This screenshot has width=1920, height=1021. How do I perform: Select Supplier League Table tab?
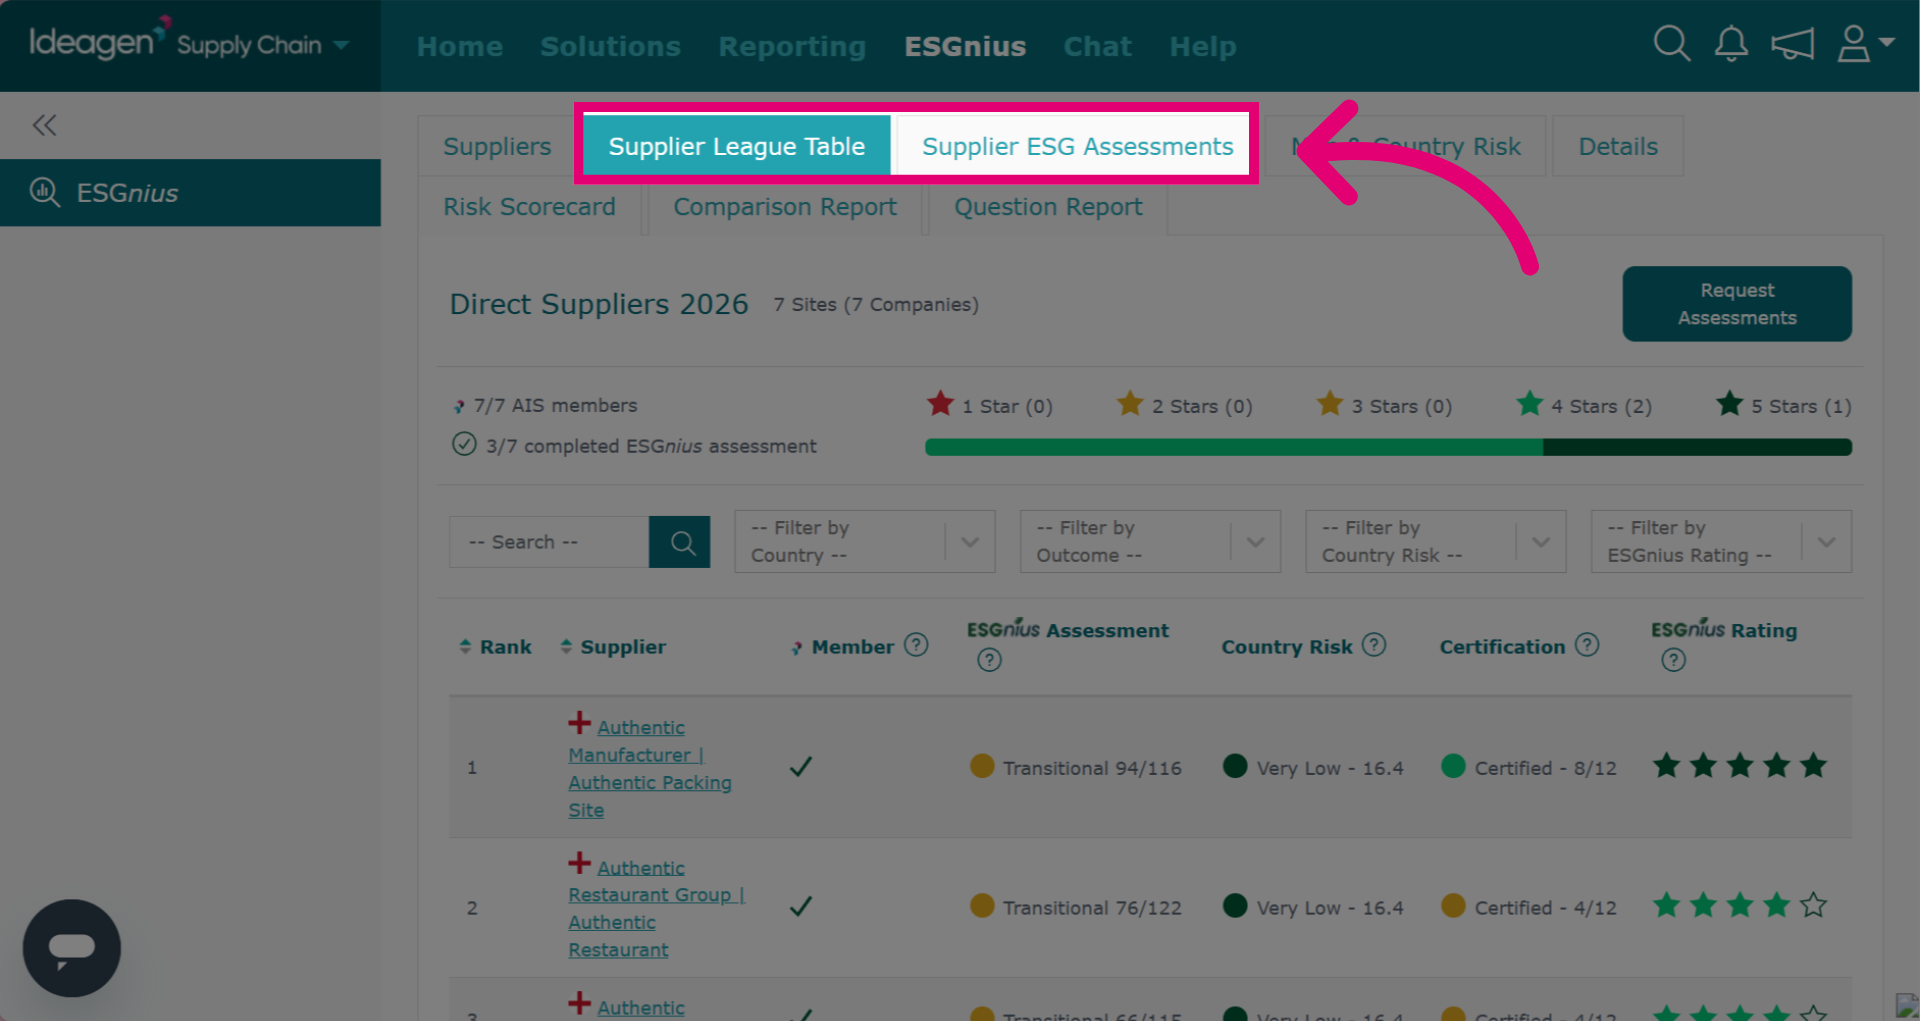[x=736, y=146]
